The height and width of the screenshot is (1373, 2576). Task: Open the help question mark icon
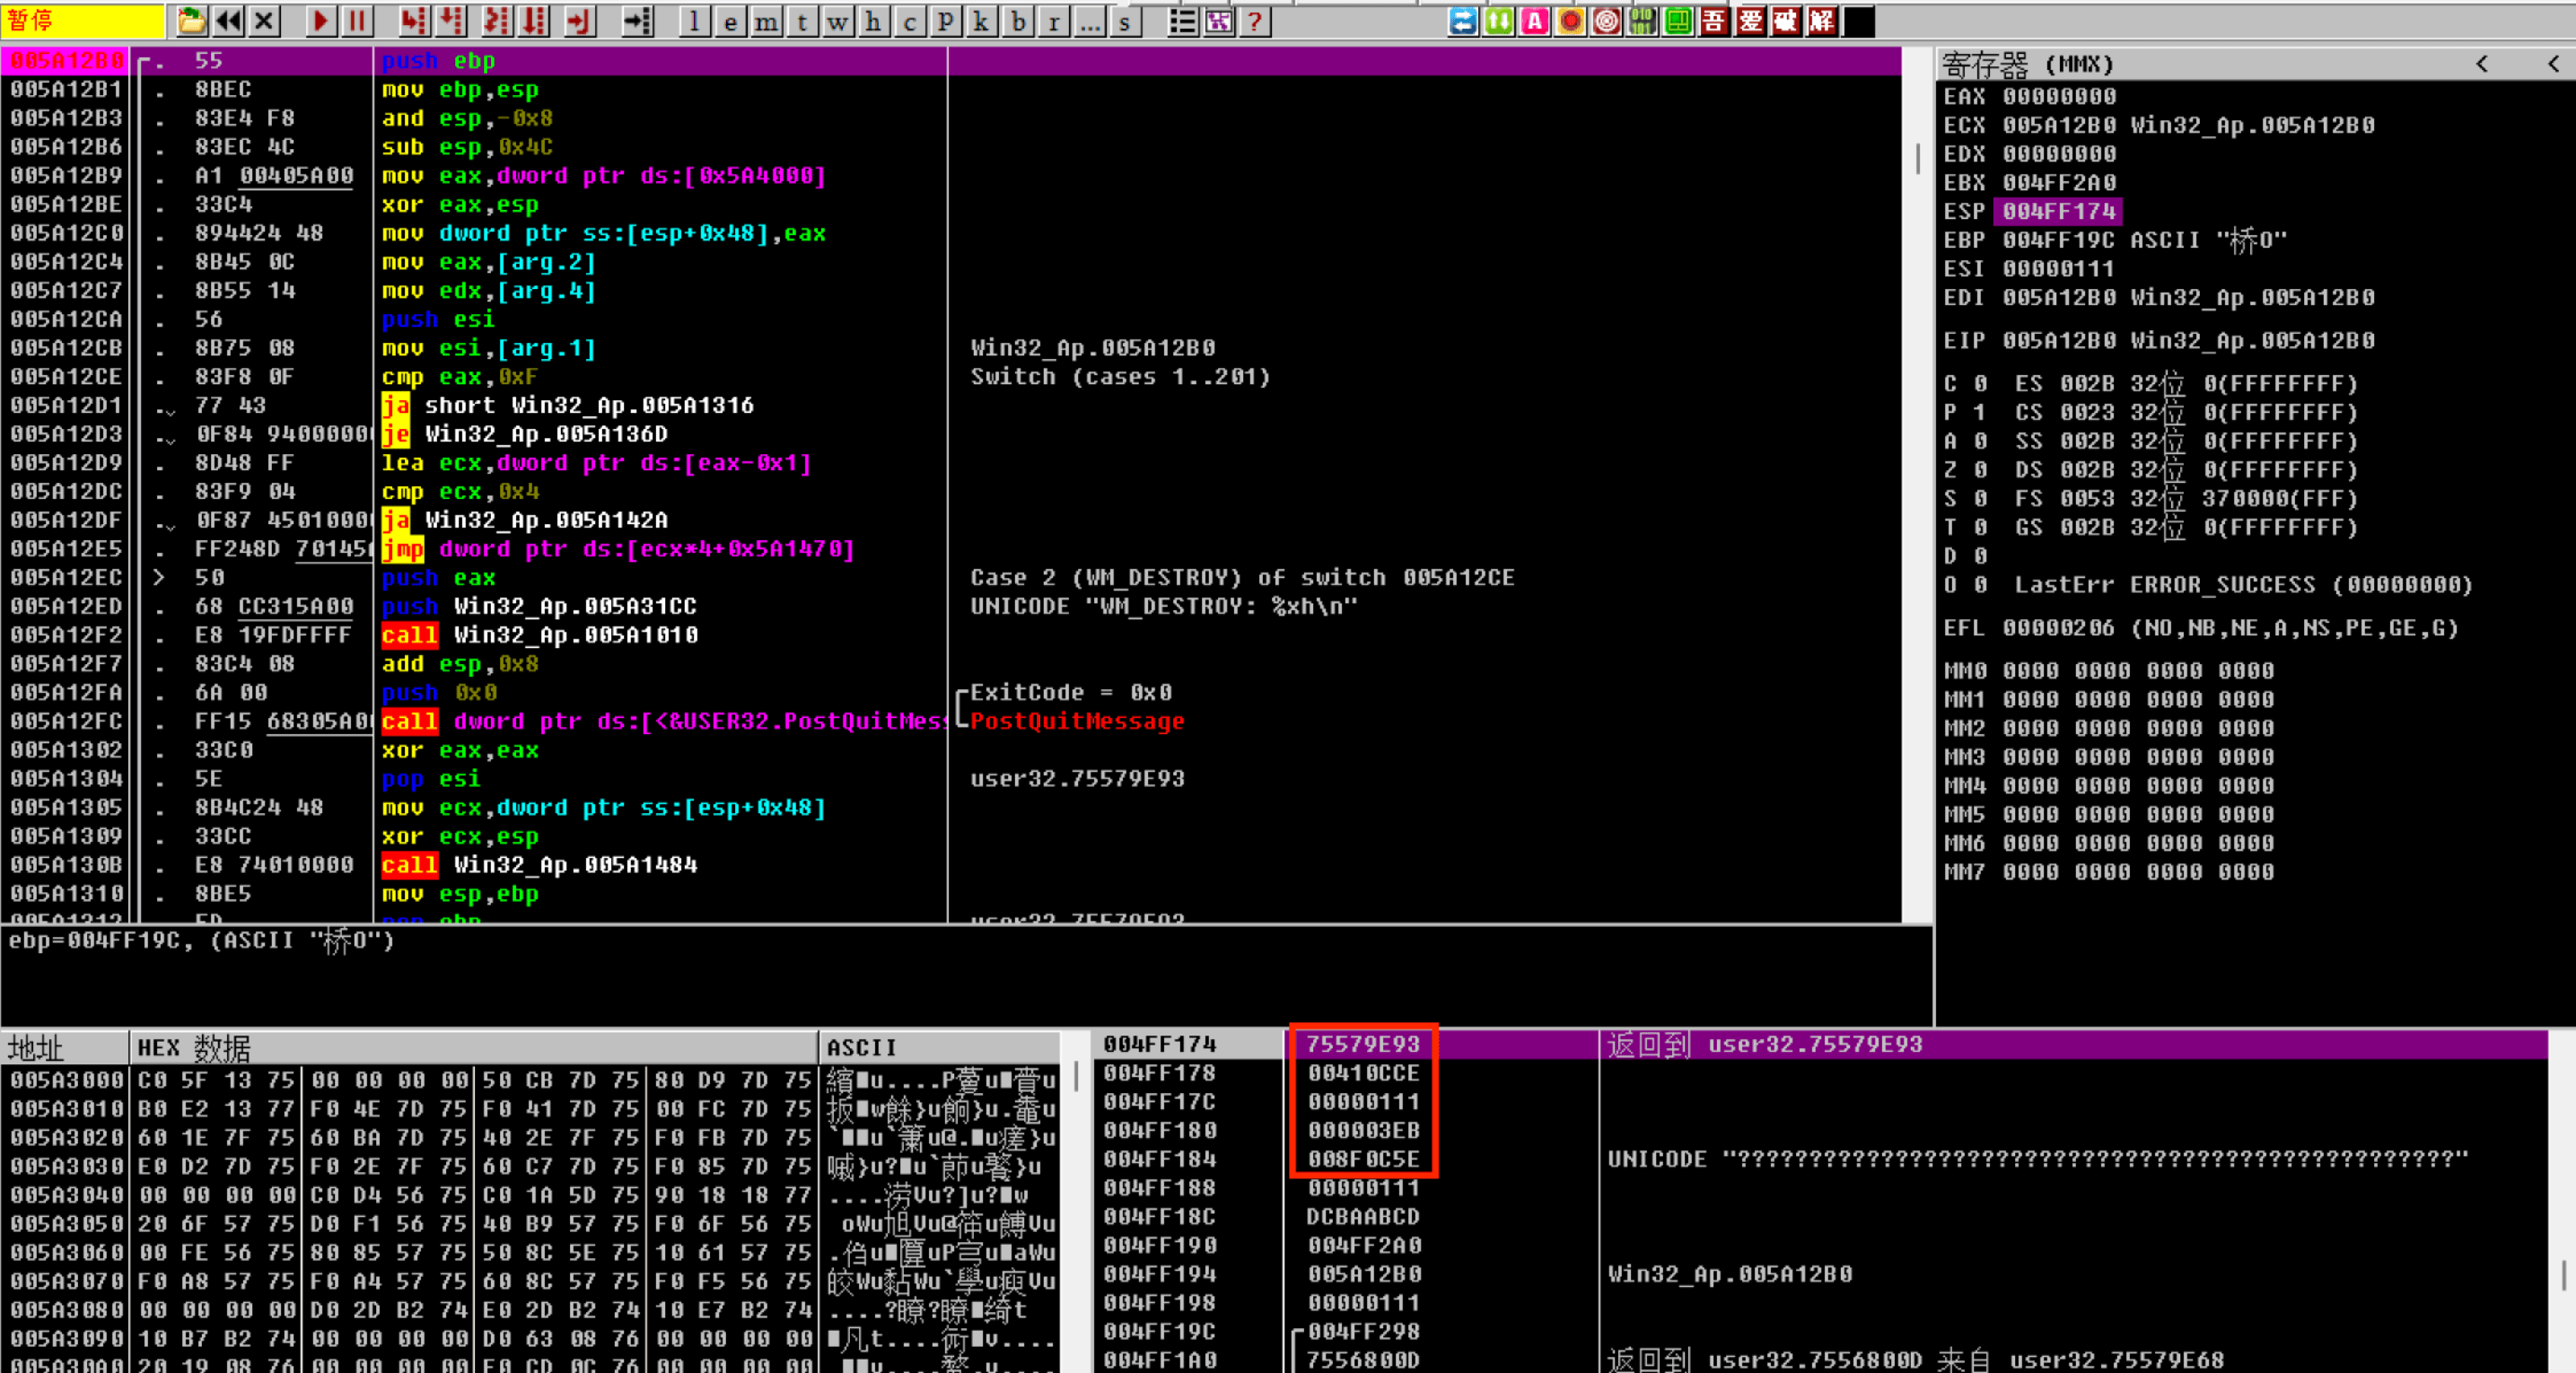(x=1254, y=21)
